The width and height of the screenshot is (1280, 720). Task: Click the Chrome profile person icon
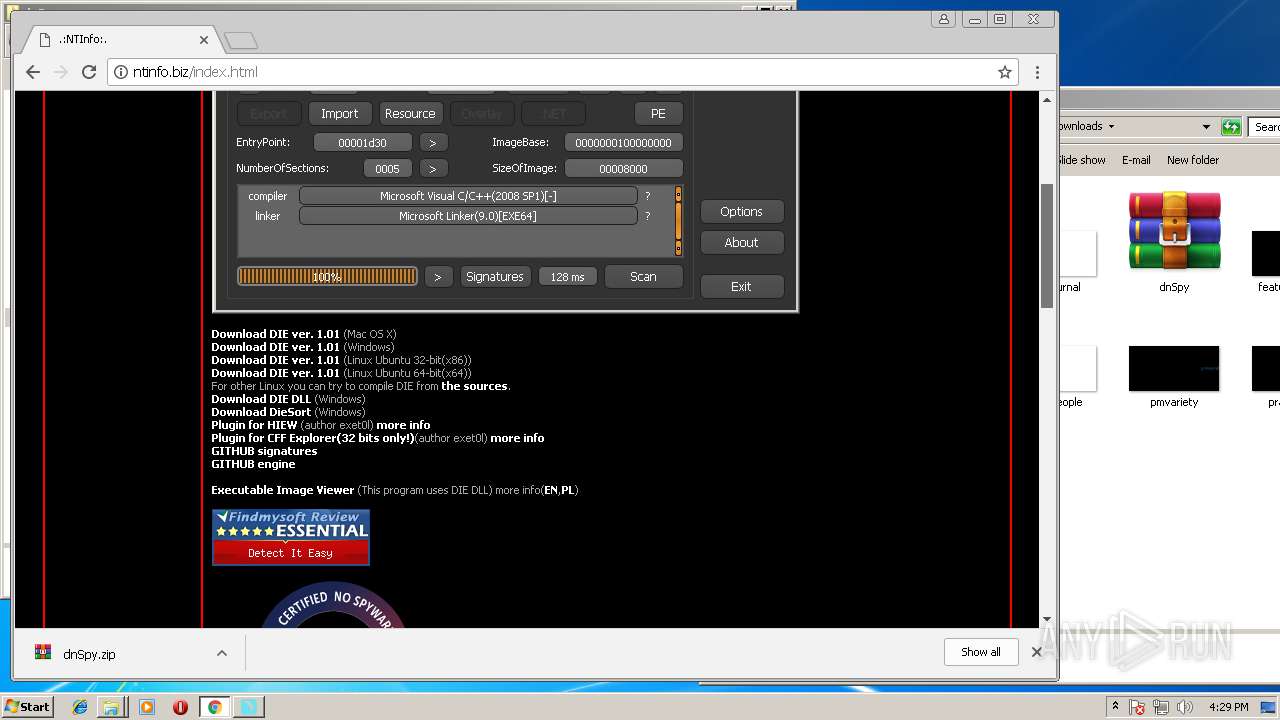pos(943,19)
